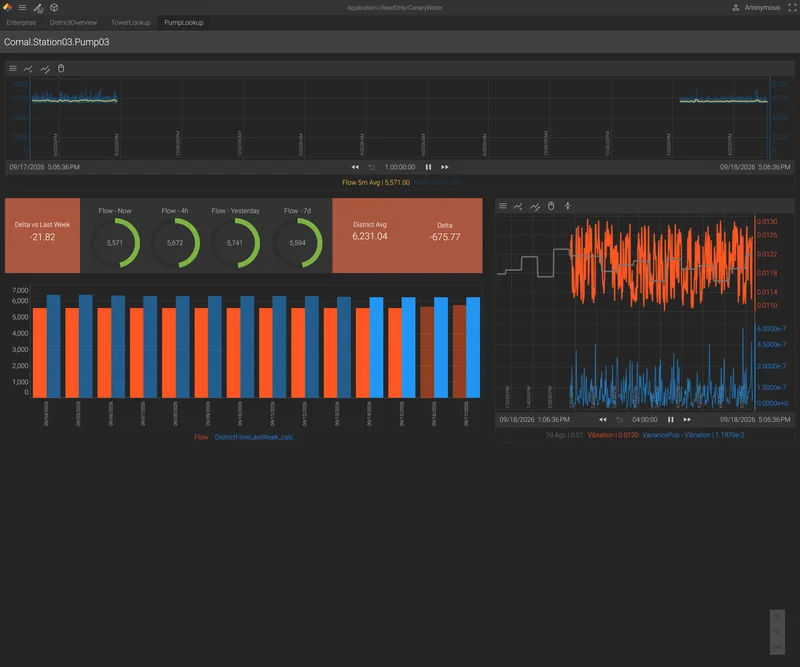Click flow chart end time 09/18/2026 5:06:36 PM
This screenshot has width=800, height=667.
pyautogui.click(x=755, y=167)
